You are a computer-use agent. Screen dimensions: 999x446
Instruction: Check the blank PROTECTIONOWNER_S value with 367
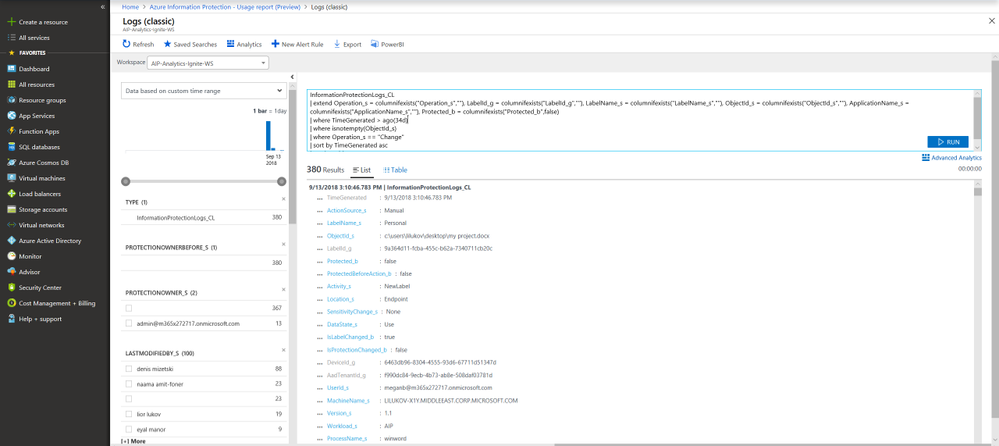click(x=129, y=308)
